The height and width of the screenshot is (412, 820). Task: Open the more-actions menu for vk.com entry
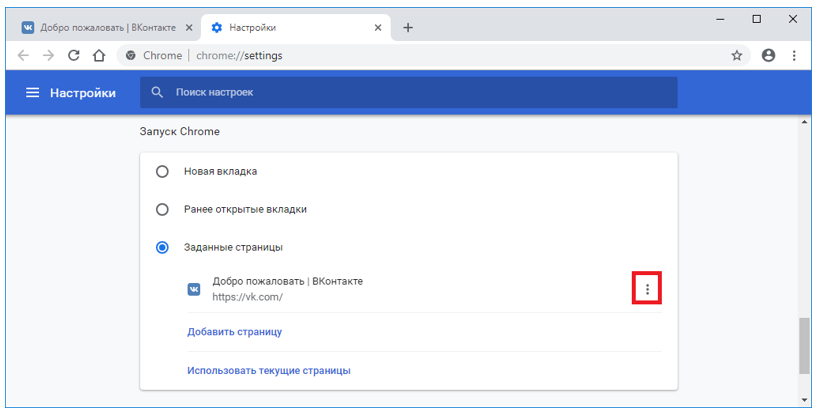[647, 289]
